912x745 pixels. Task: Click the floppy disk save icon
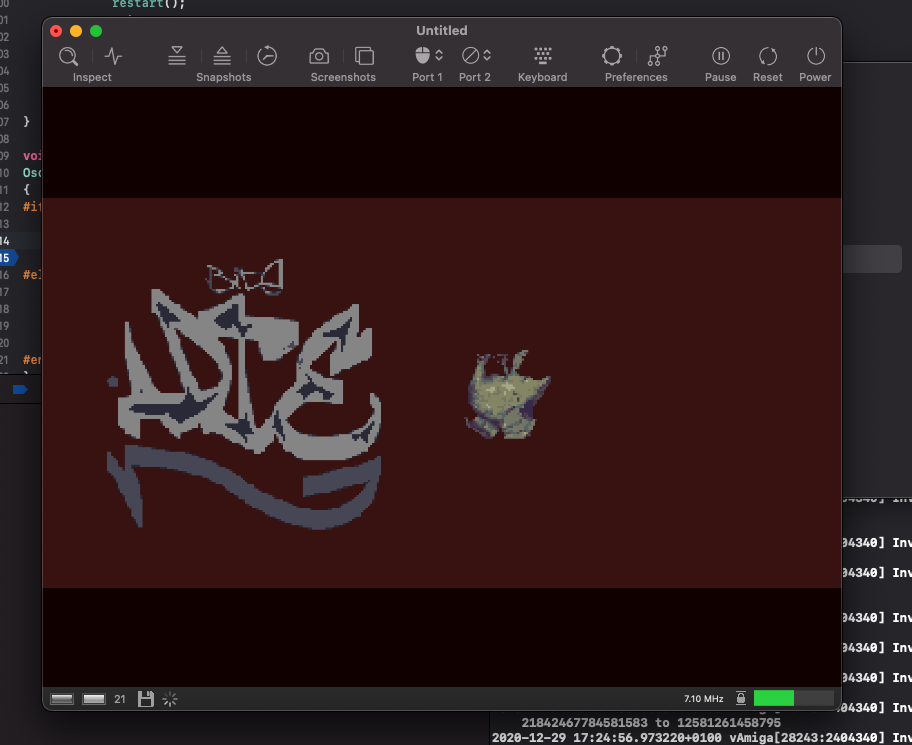(145, 699)
